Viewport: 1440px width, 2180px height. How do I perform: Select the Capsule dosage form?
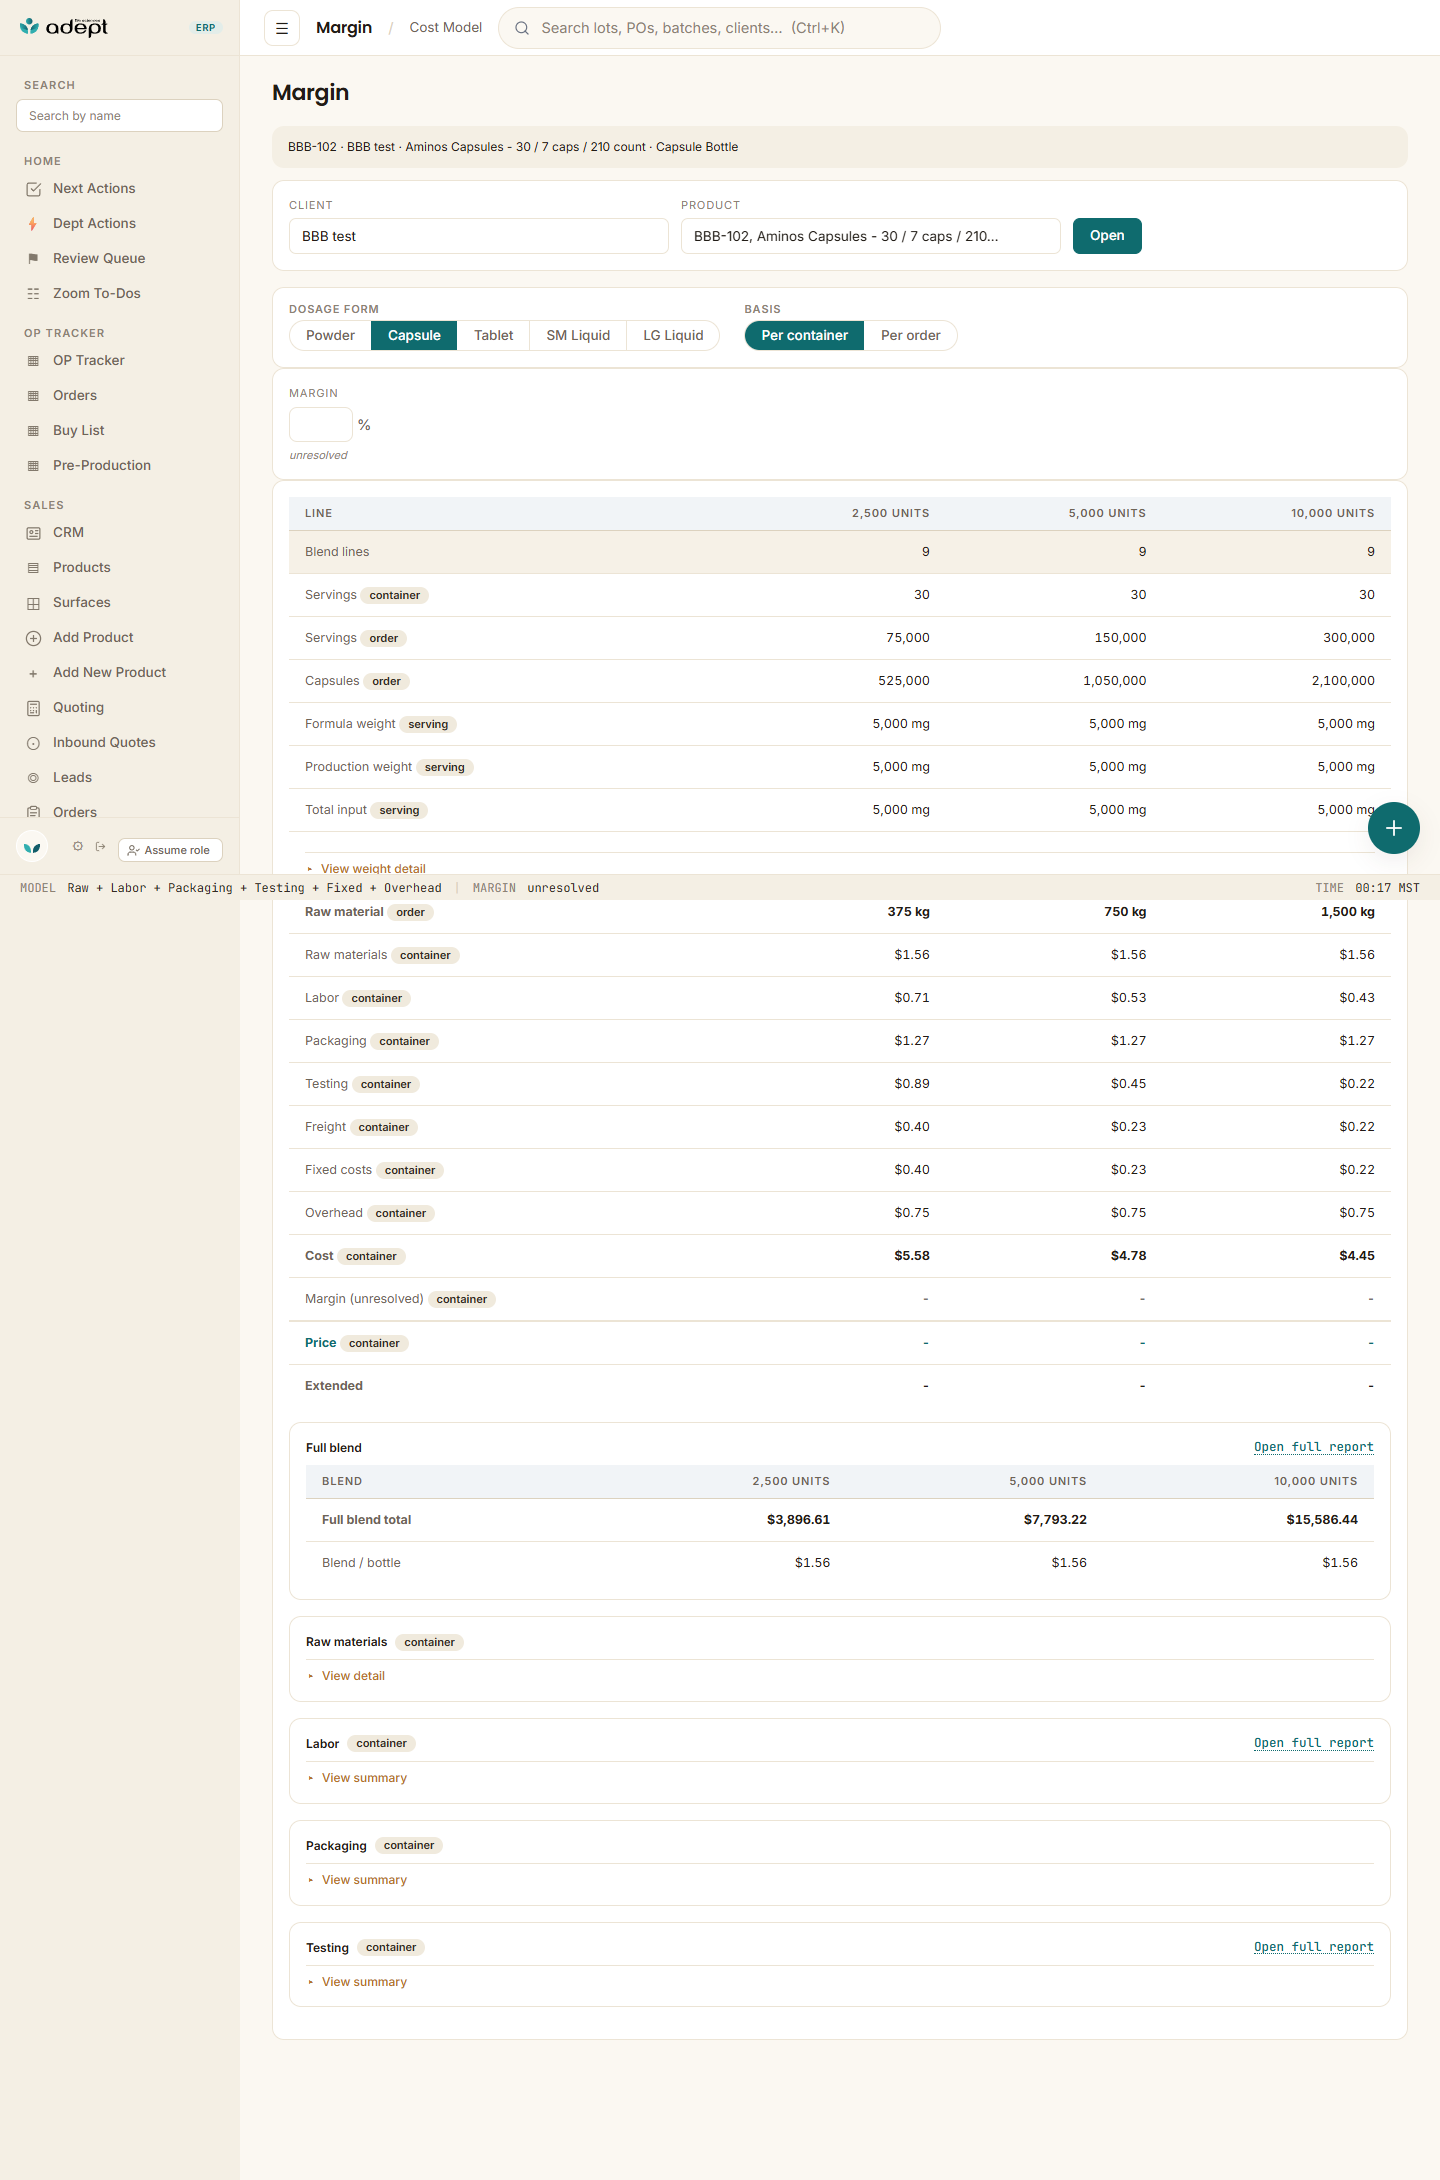coord(414,335)
